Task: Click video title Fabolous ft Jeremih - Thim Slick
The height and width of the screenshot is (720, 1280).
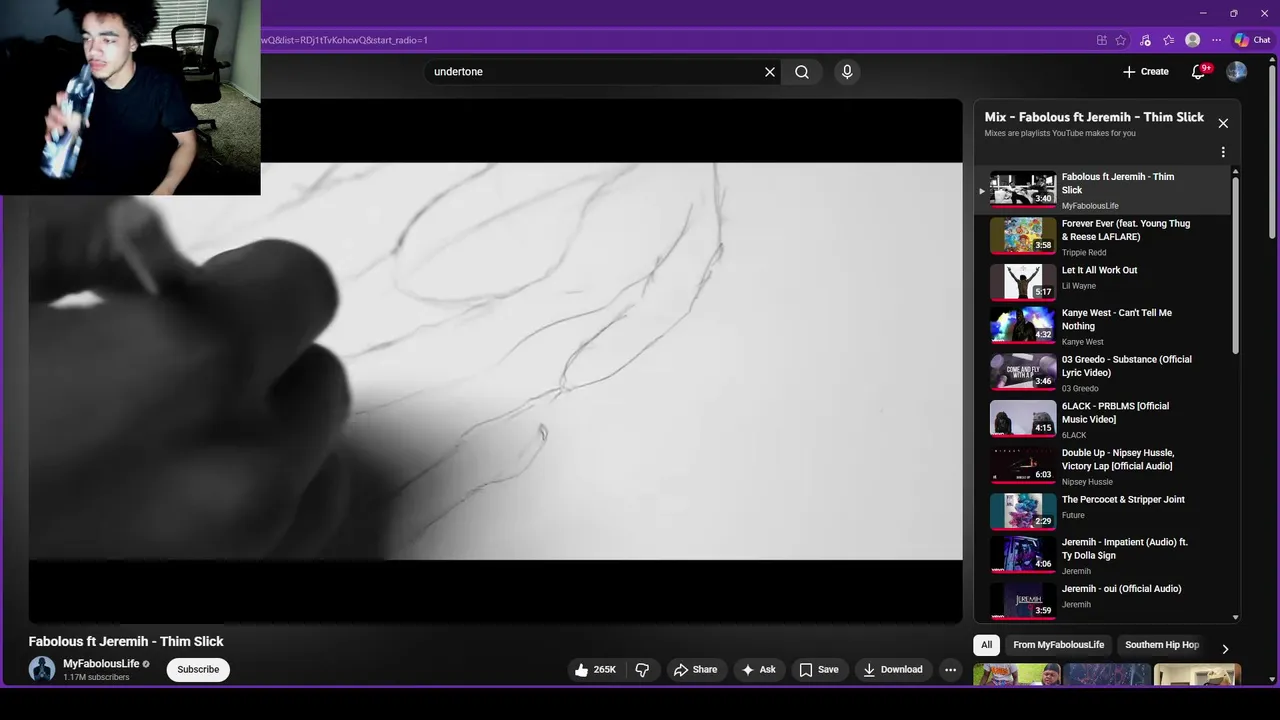Action: tap(126, 642)
